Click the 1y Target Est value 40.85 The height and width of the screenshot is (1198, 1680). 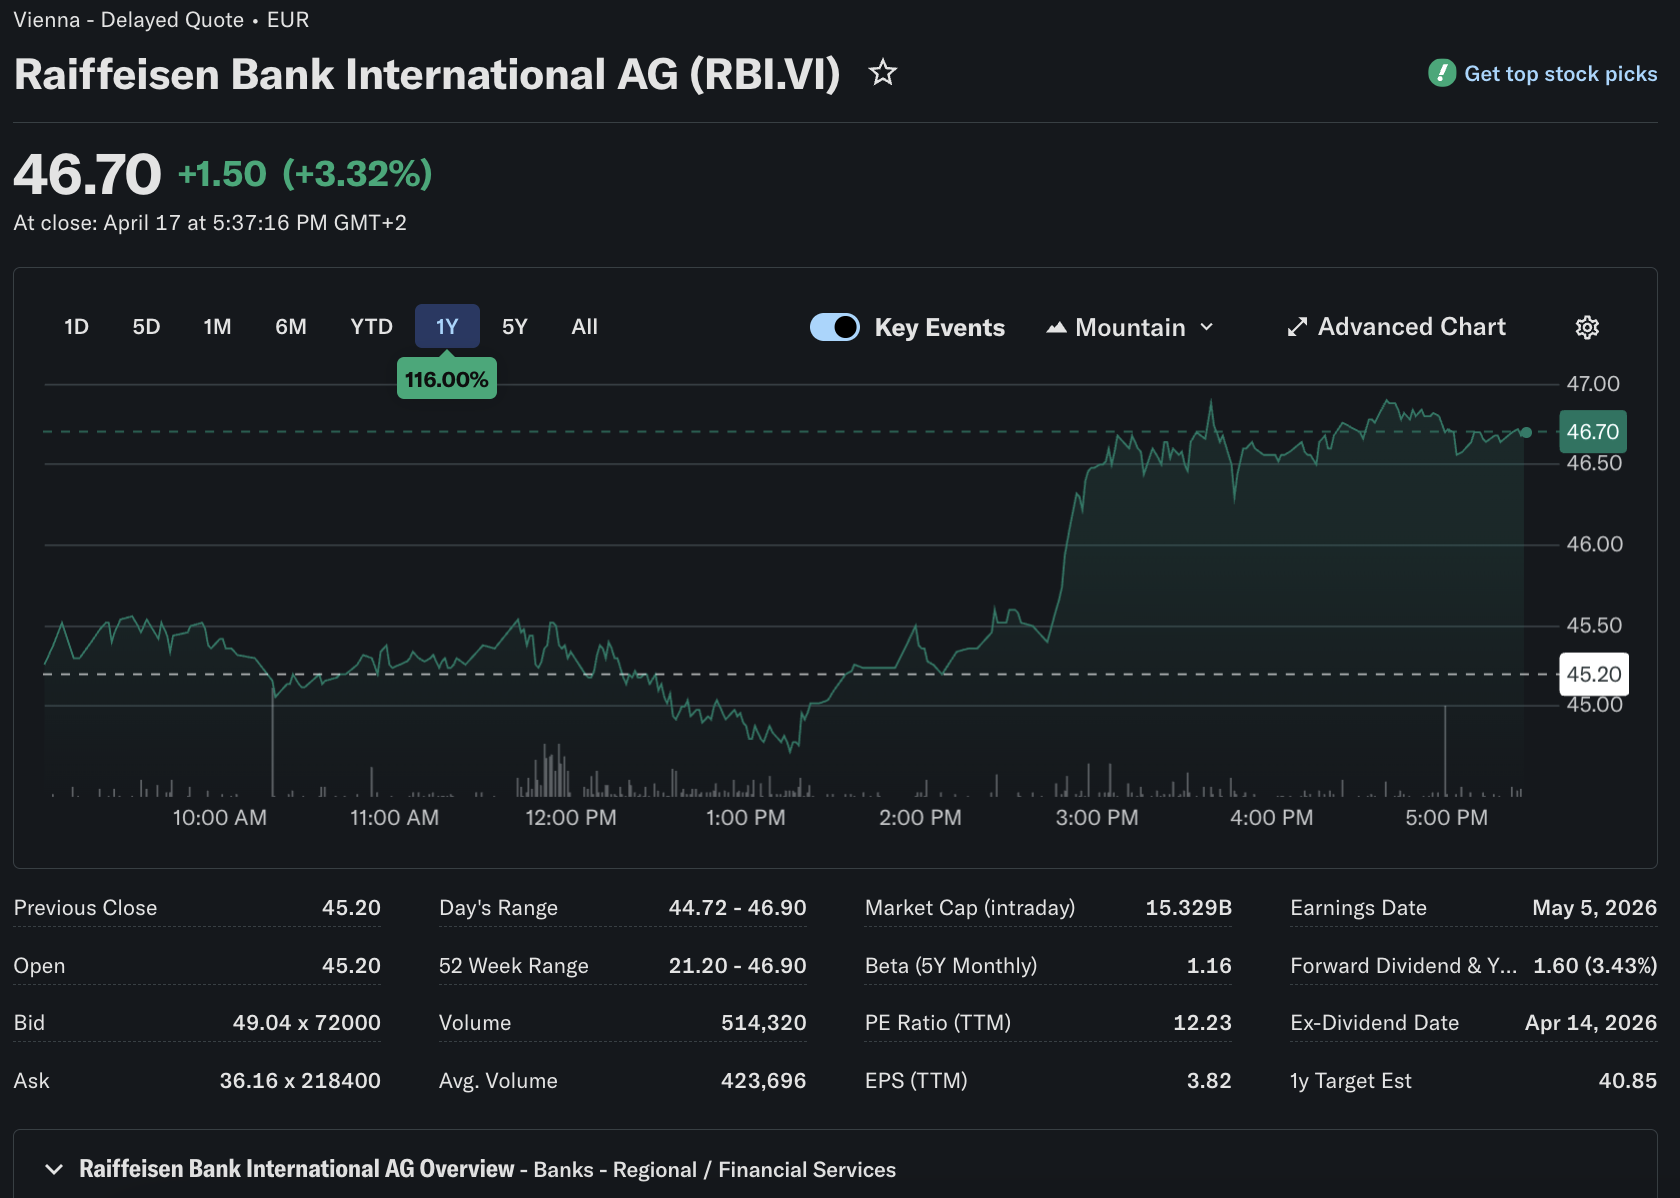(x=1627, y=1081)
